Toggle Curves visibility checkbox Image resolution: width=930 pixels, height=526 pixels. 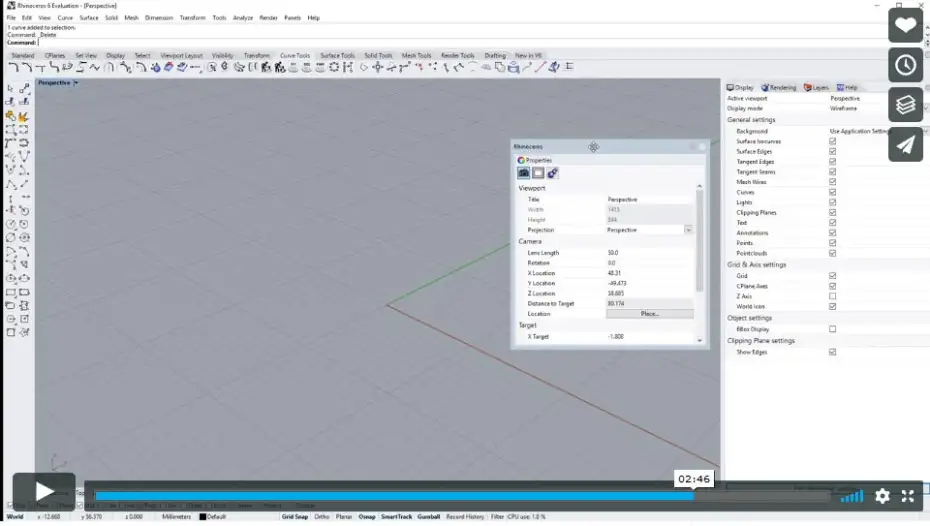(833, 192)
